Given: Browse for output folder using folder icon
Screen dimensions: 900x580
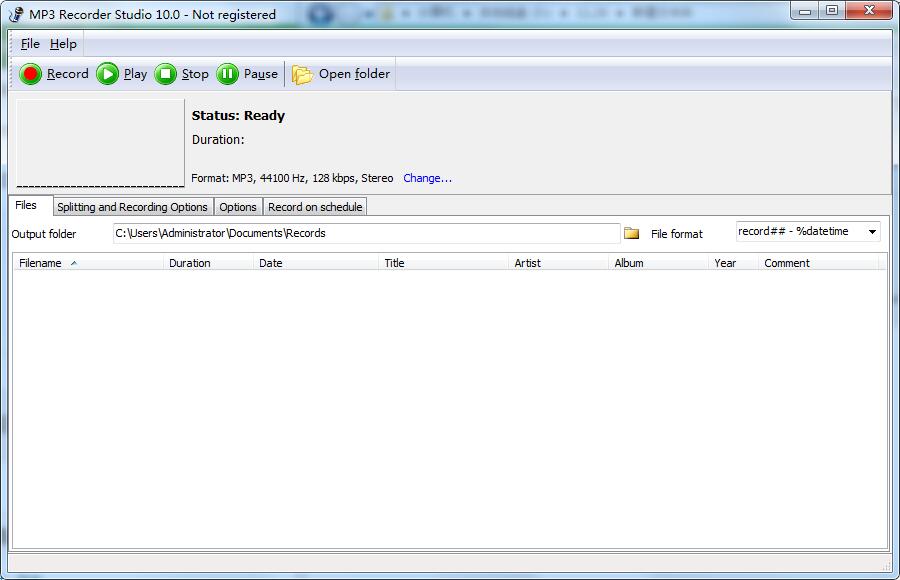Looking at the screenshot, I should (632, 233).
